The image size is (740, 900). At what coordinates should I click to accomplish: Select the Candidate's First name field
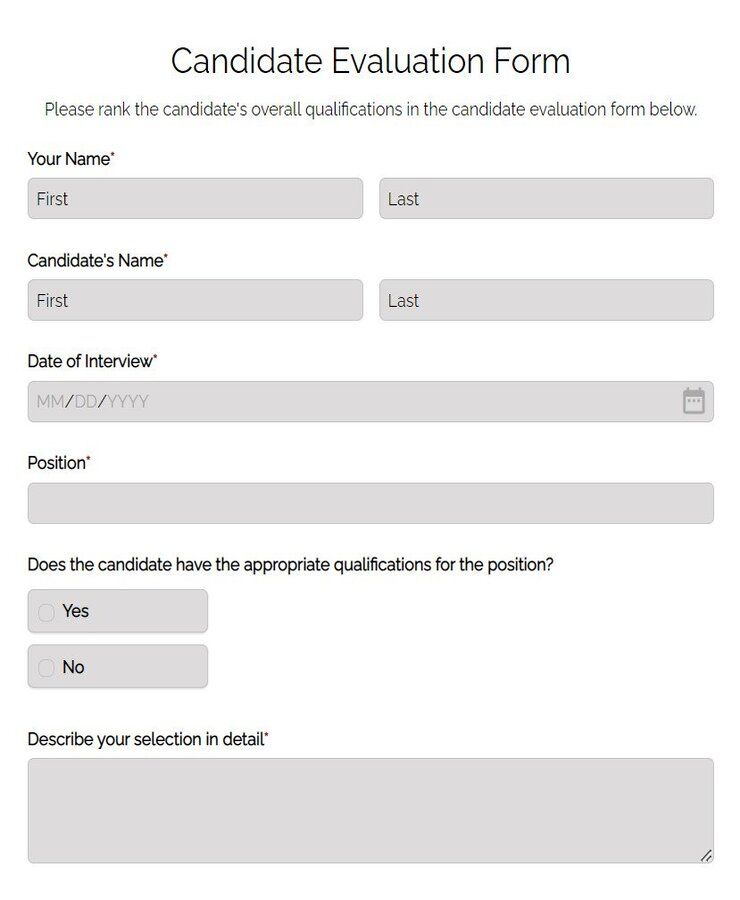(x=194, y=300)
